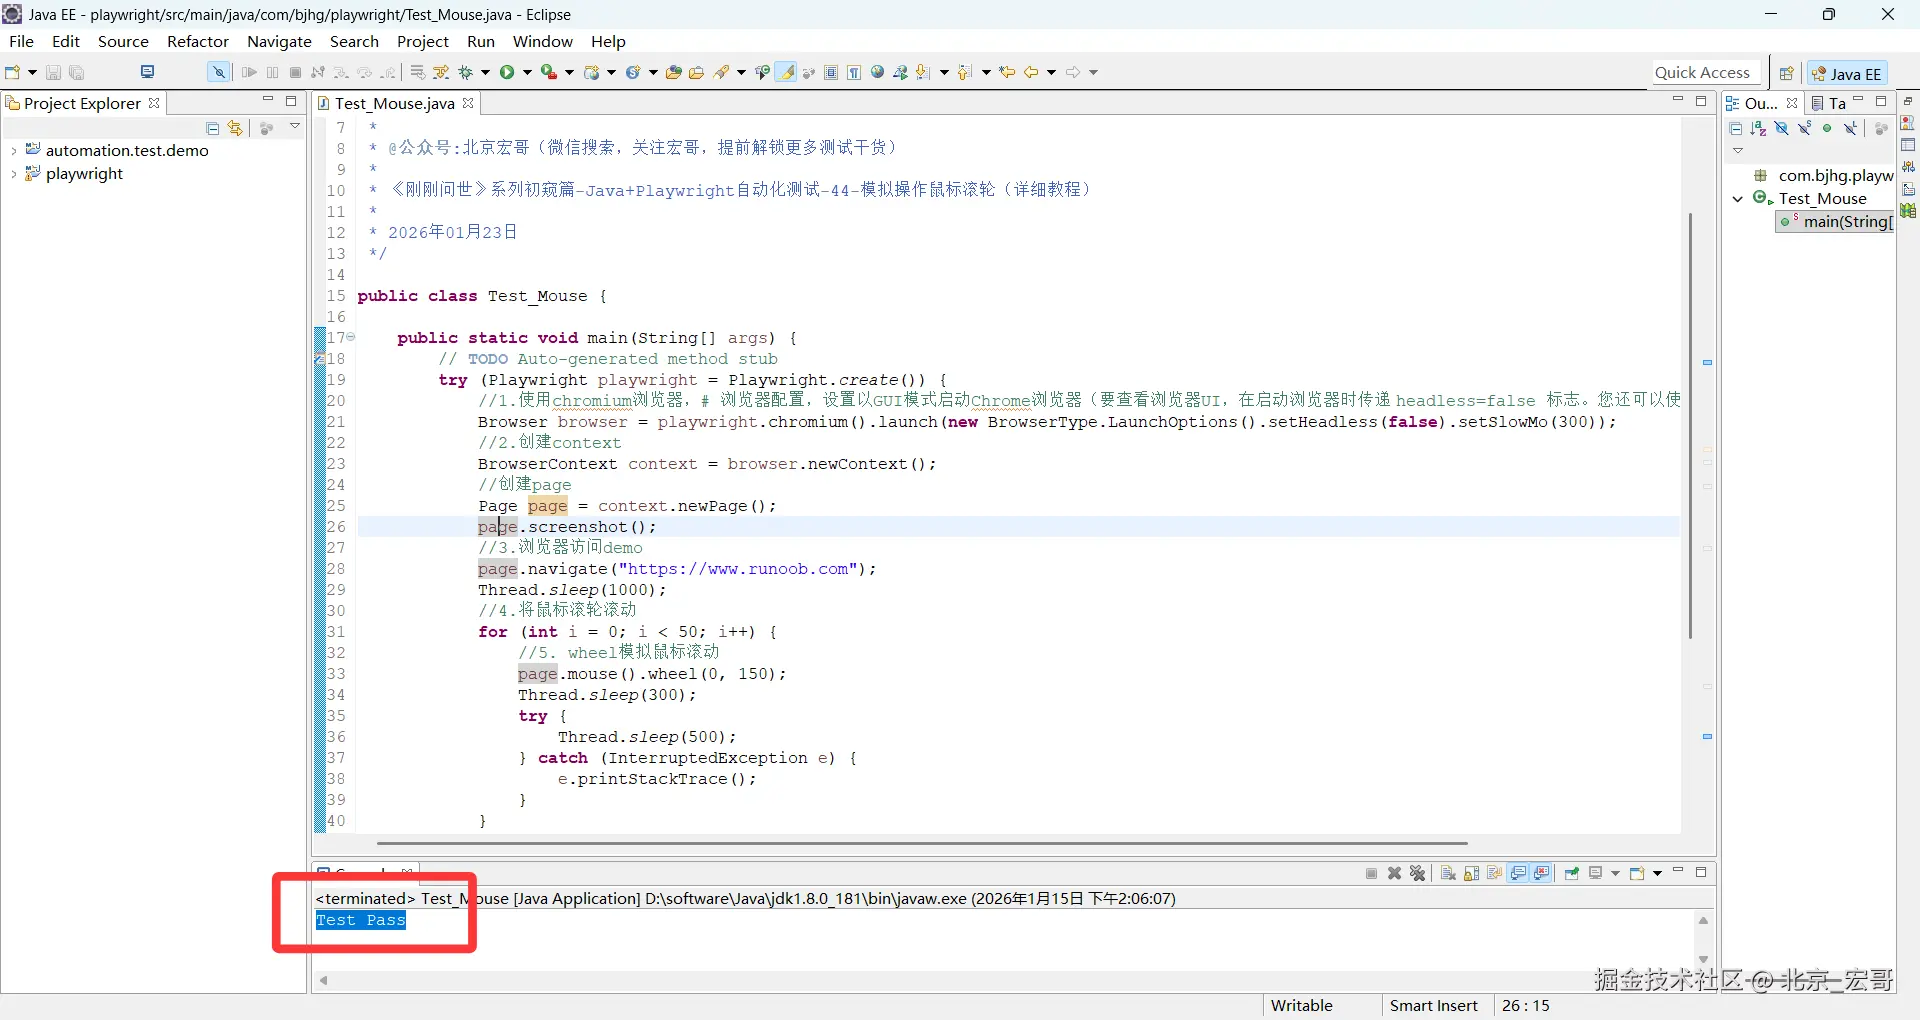Expand the playwright project node

pyautogui.click(x=13, y=174)
